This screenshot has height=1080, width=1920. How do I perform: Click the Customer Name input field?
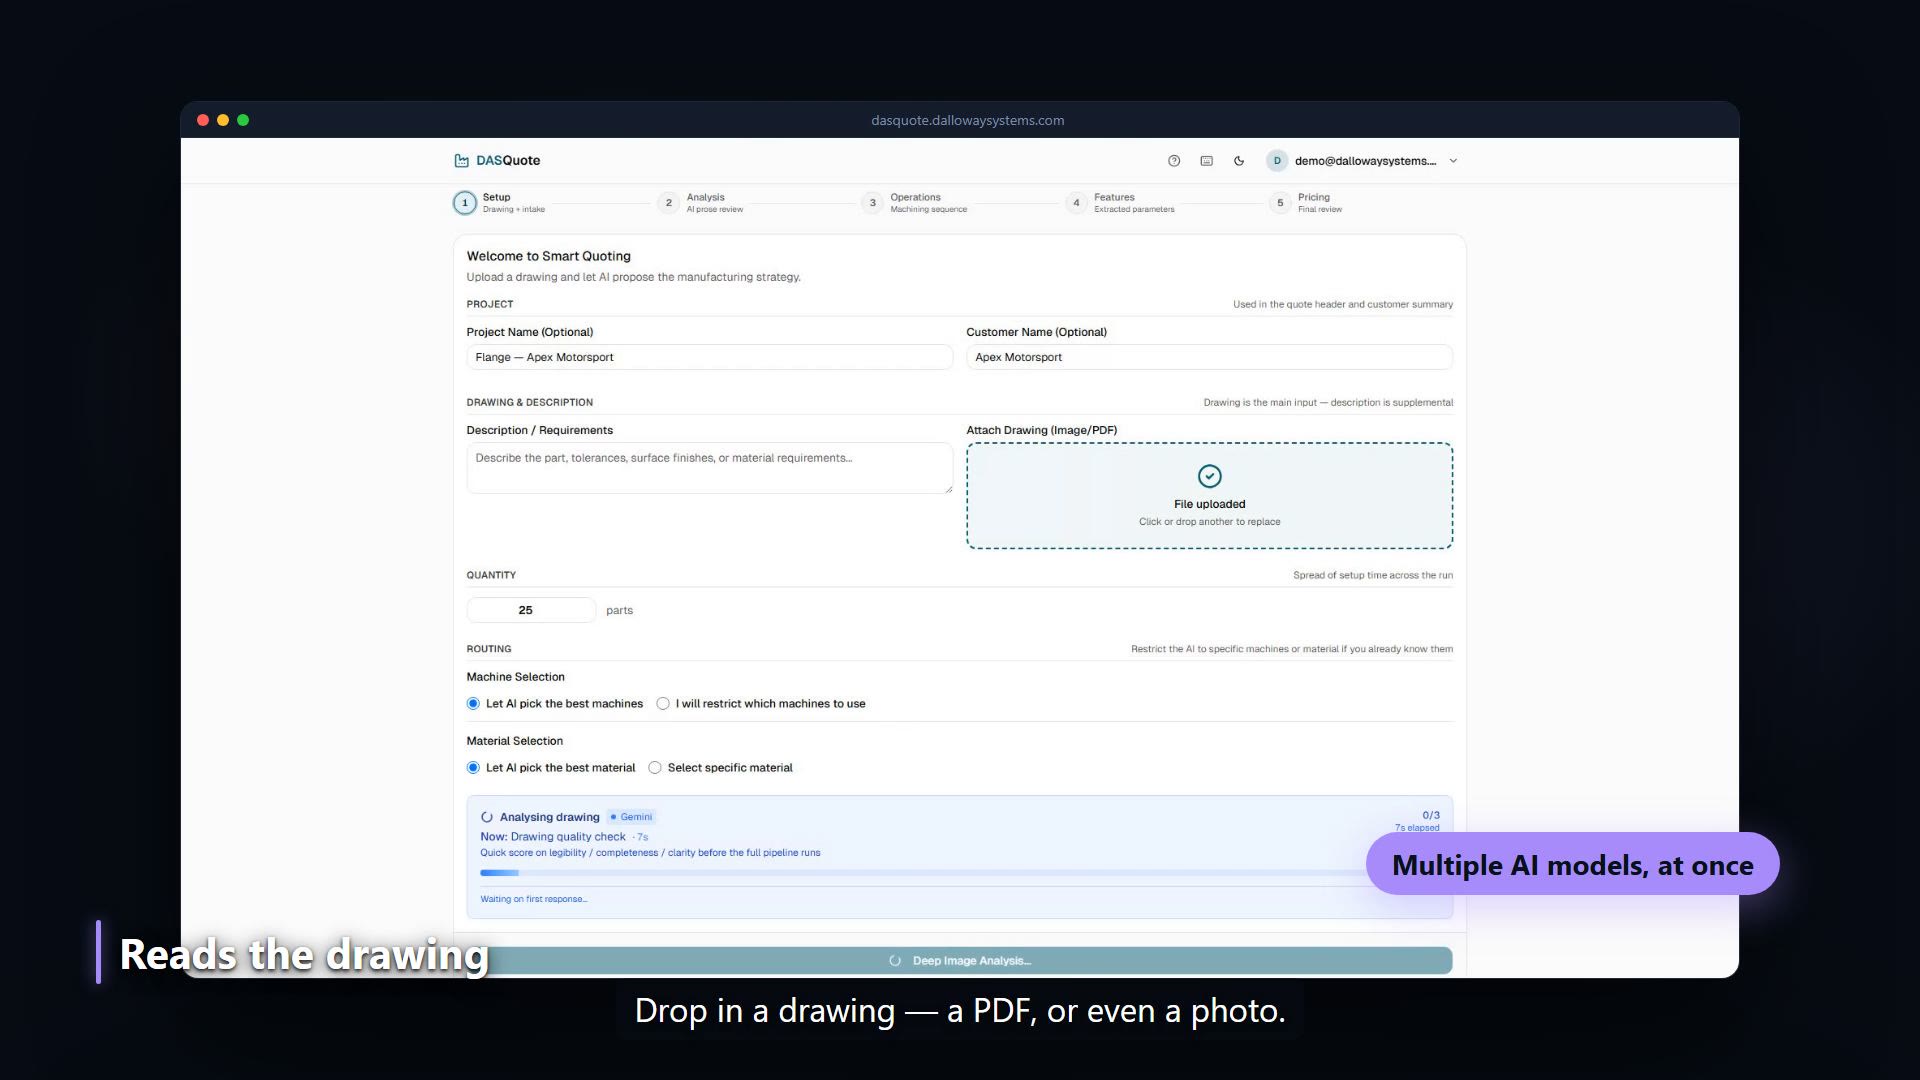[1209, 357]
